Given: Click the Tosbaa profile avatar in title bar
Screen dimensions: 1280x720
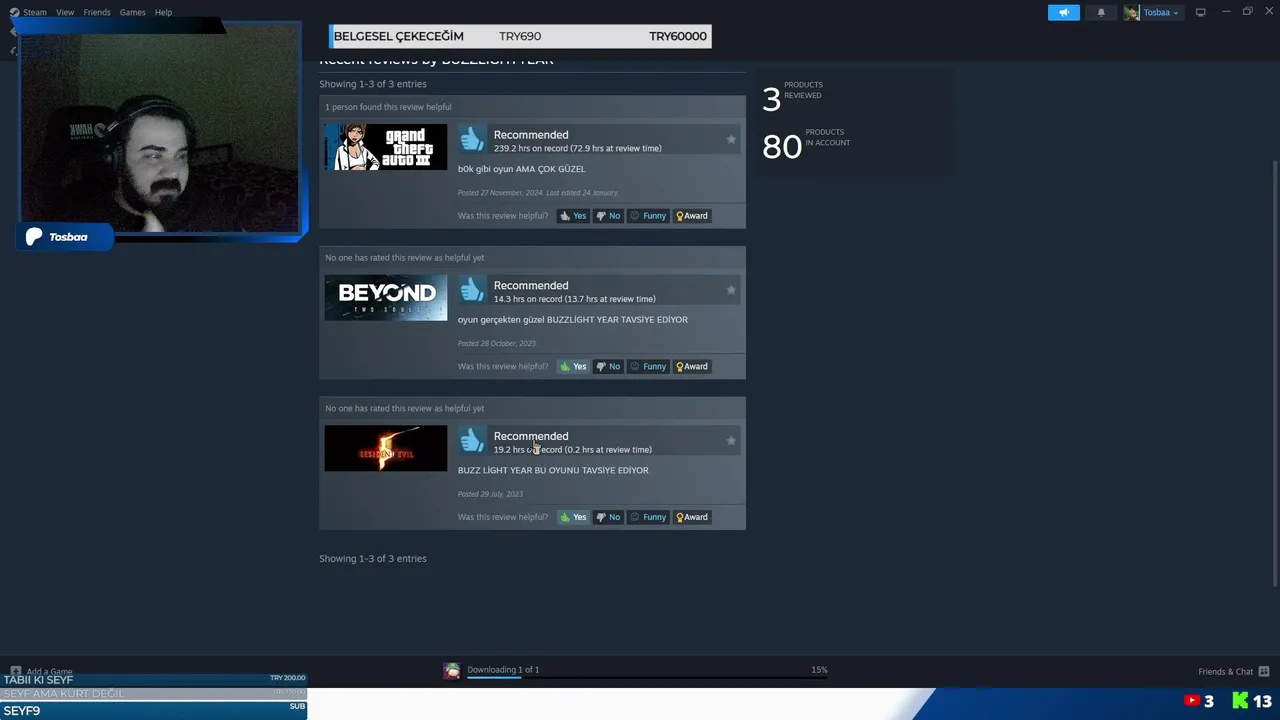Looking at the screenshot, I should click(x=1131, y=12).
